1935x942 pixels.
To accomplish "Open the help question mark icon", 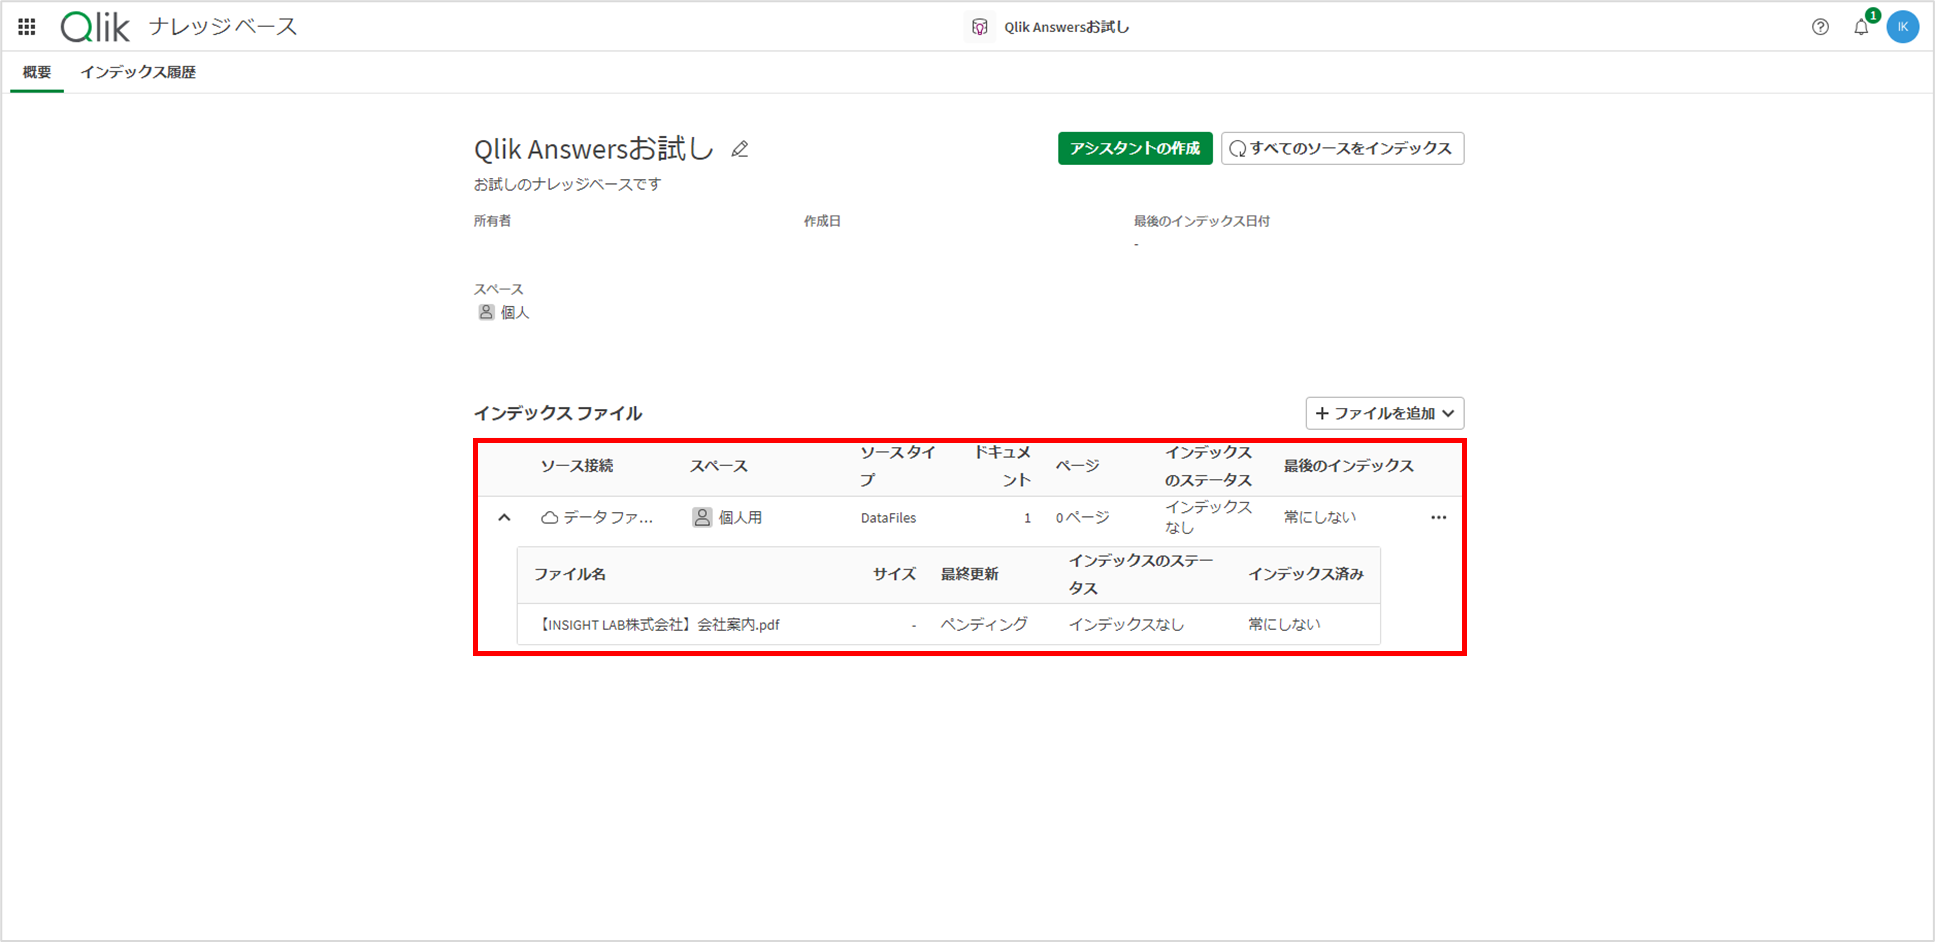I will 1820,27.
